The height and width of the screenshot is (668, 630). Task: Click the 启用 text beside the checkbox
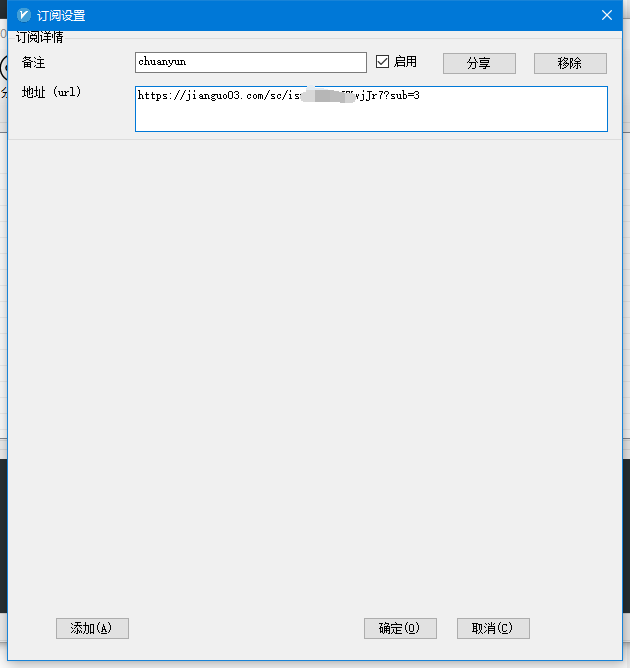(x=405, y=62)
